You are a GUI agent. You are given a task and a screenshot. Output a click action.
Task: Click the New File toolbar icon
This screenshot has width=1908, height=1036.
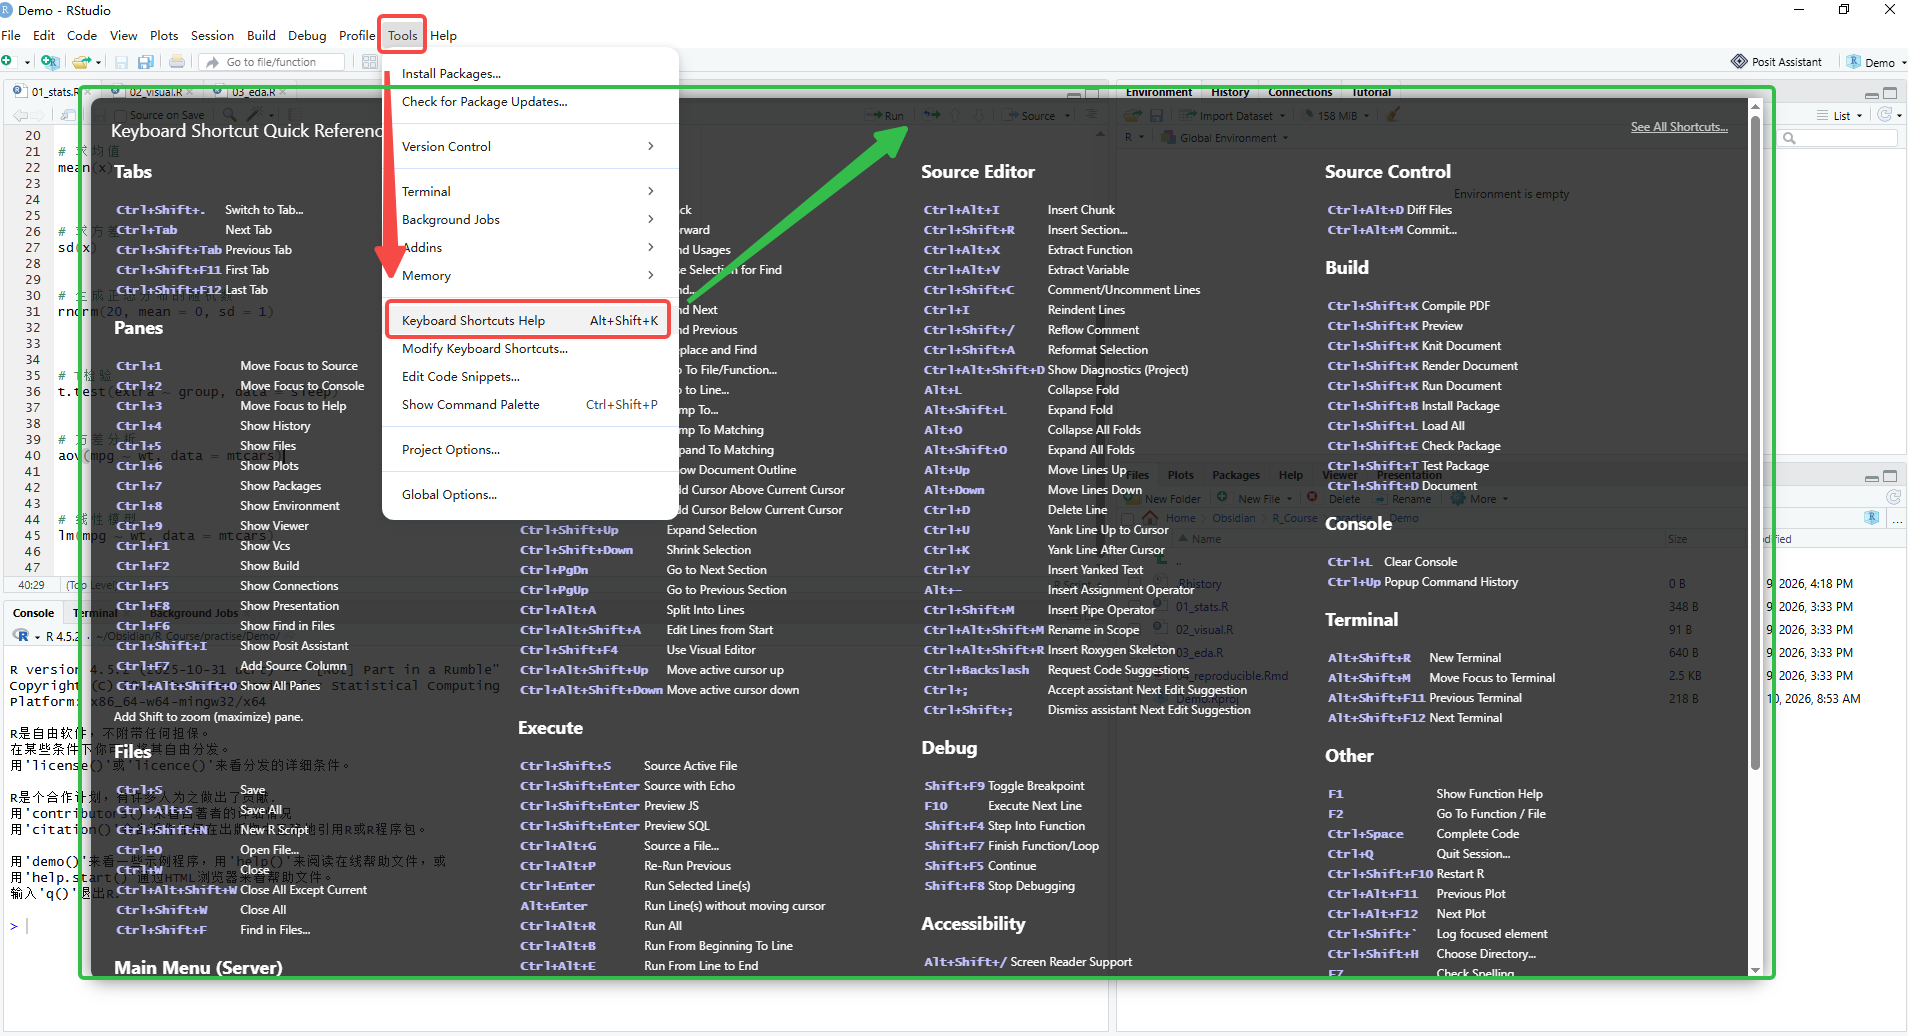[x=8, y=62]
